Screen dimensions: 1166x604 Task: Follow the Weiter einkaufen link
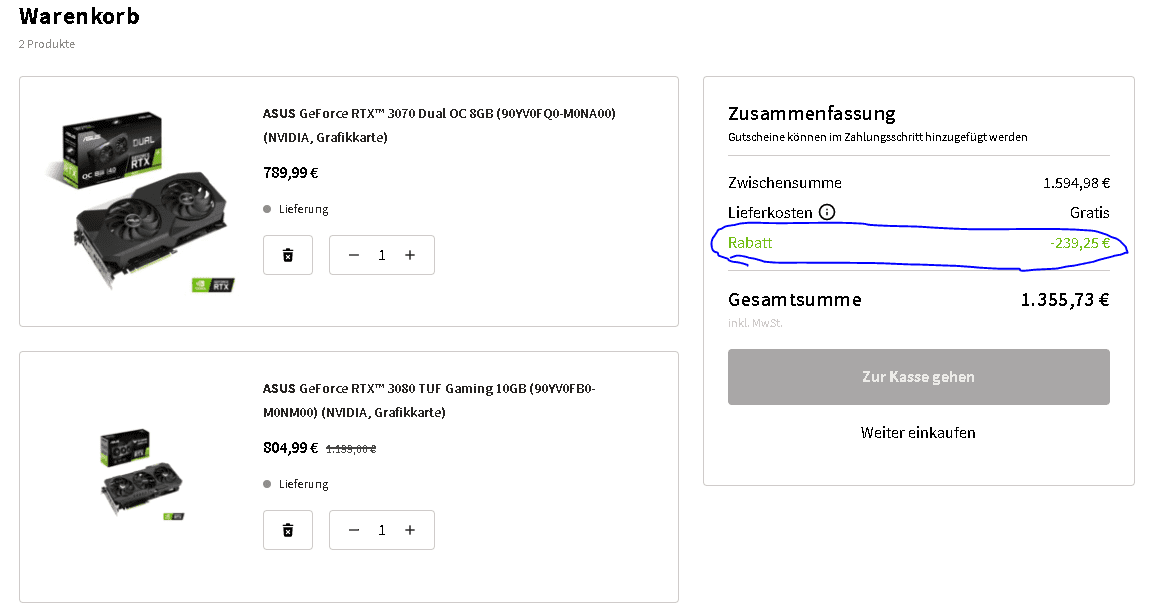[x=918, y=433]
